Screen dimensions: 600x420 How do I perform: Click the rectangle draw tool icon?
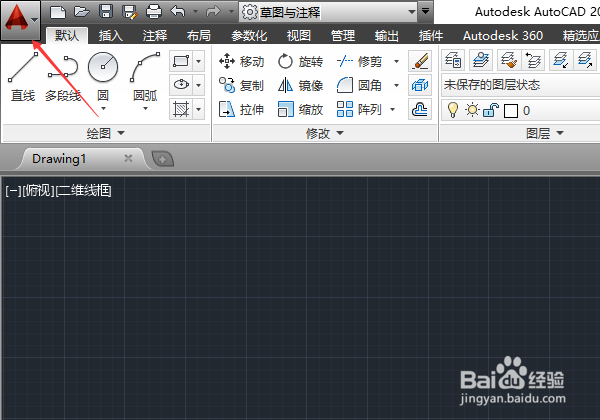181,61
